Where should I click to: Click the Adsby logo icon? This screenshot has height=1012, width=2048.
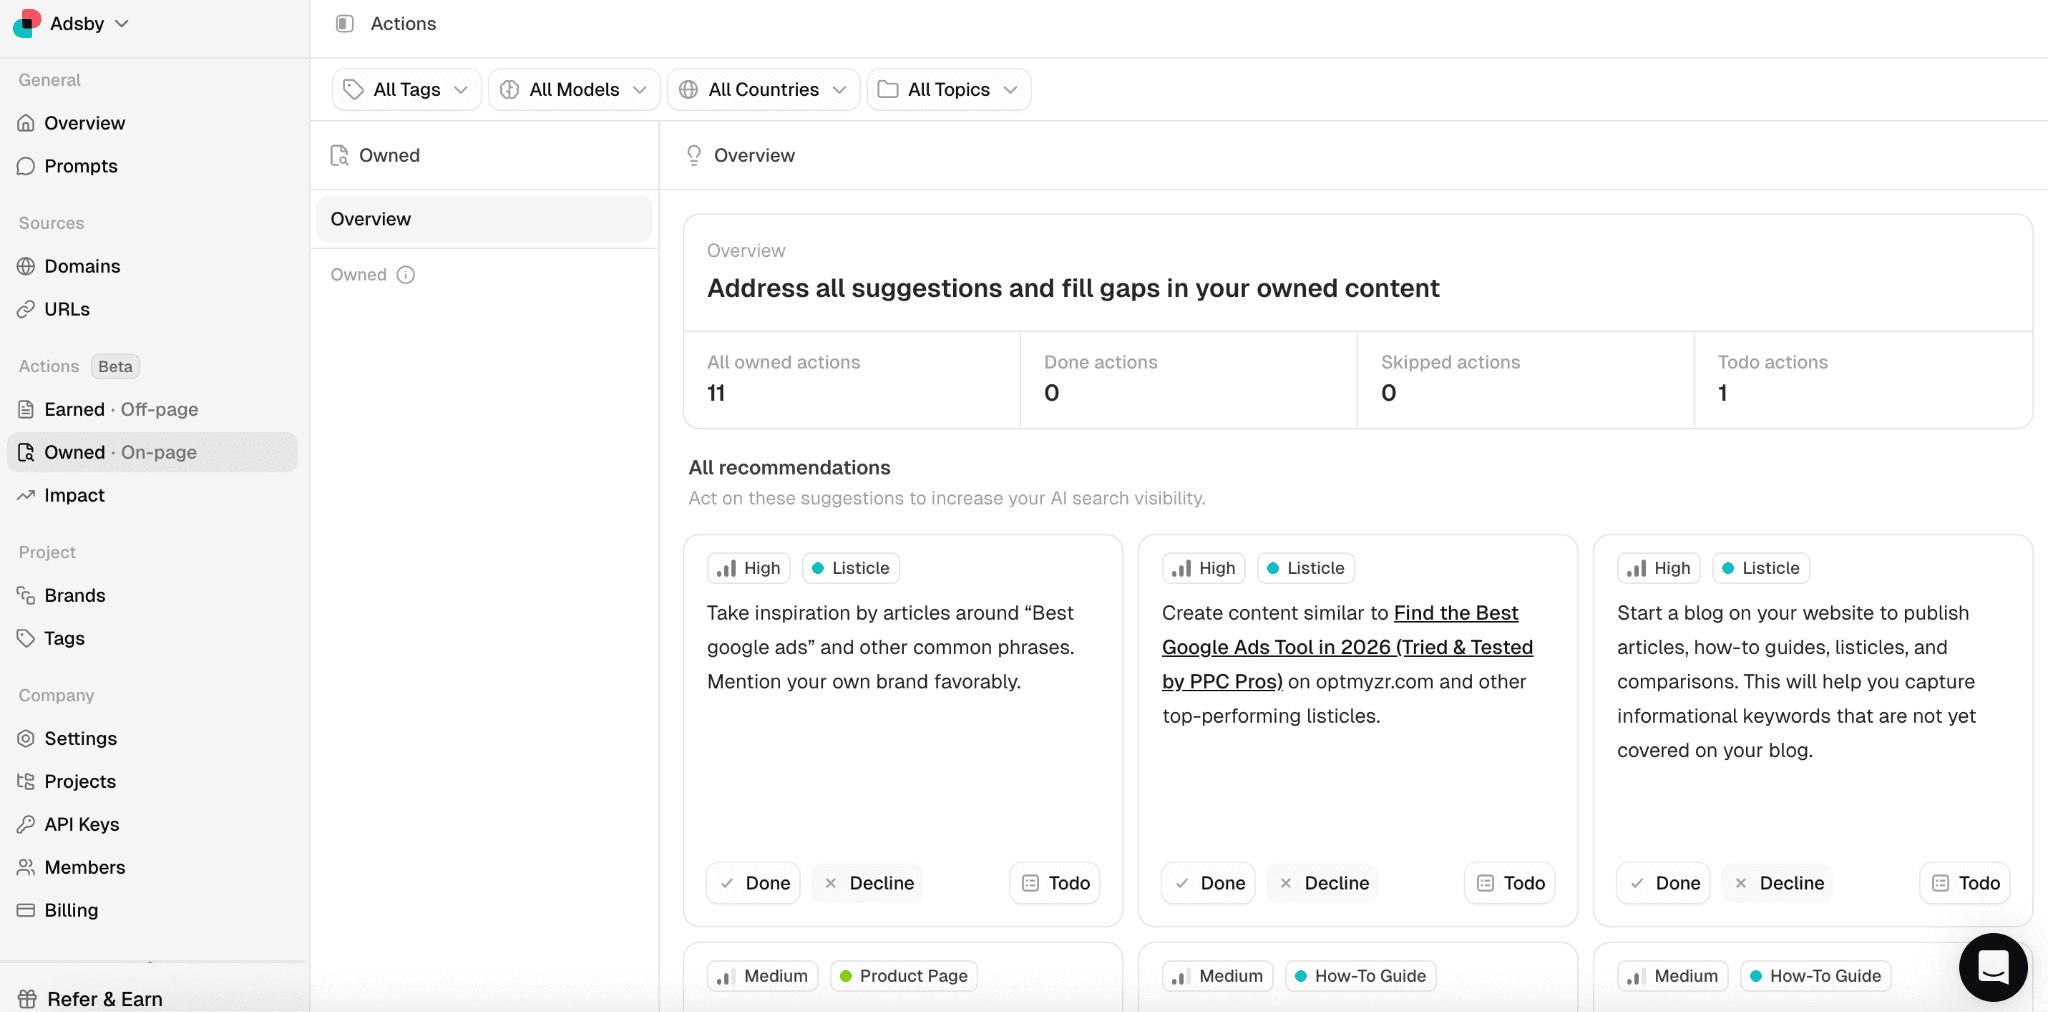(x=27, y=23)
